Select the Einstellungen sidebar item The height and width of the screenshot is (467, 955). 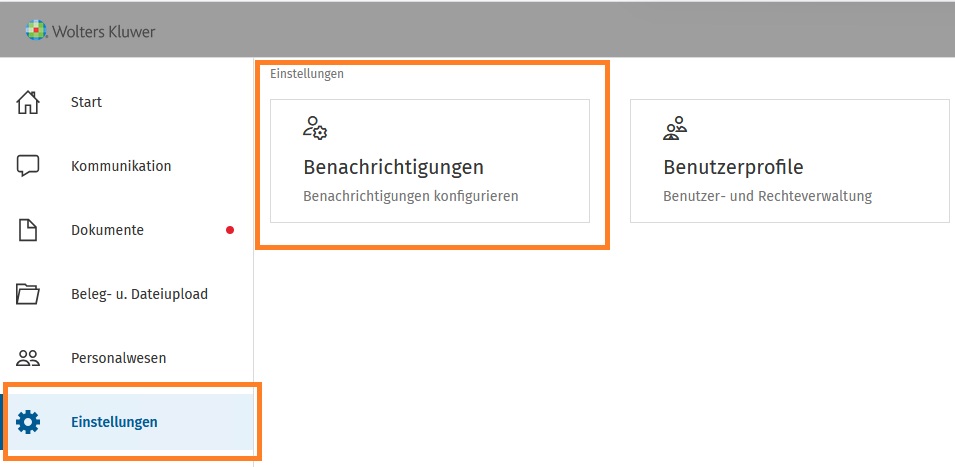(127, 422)
